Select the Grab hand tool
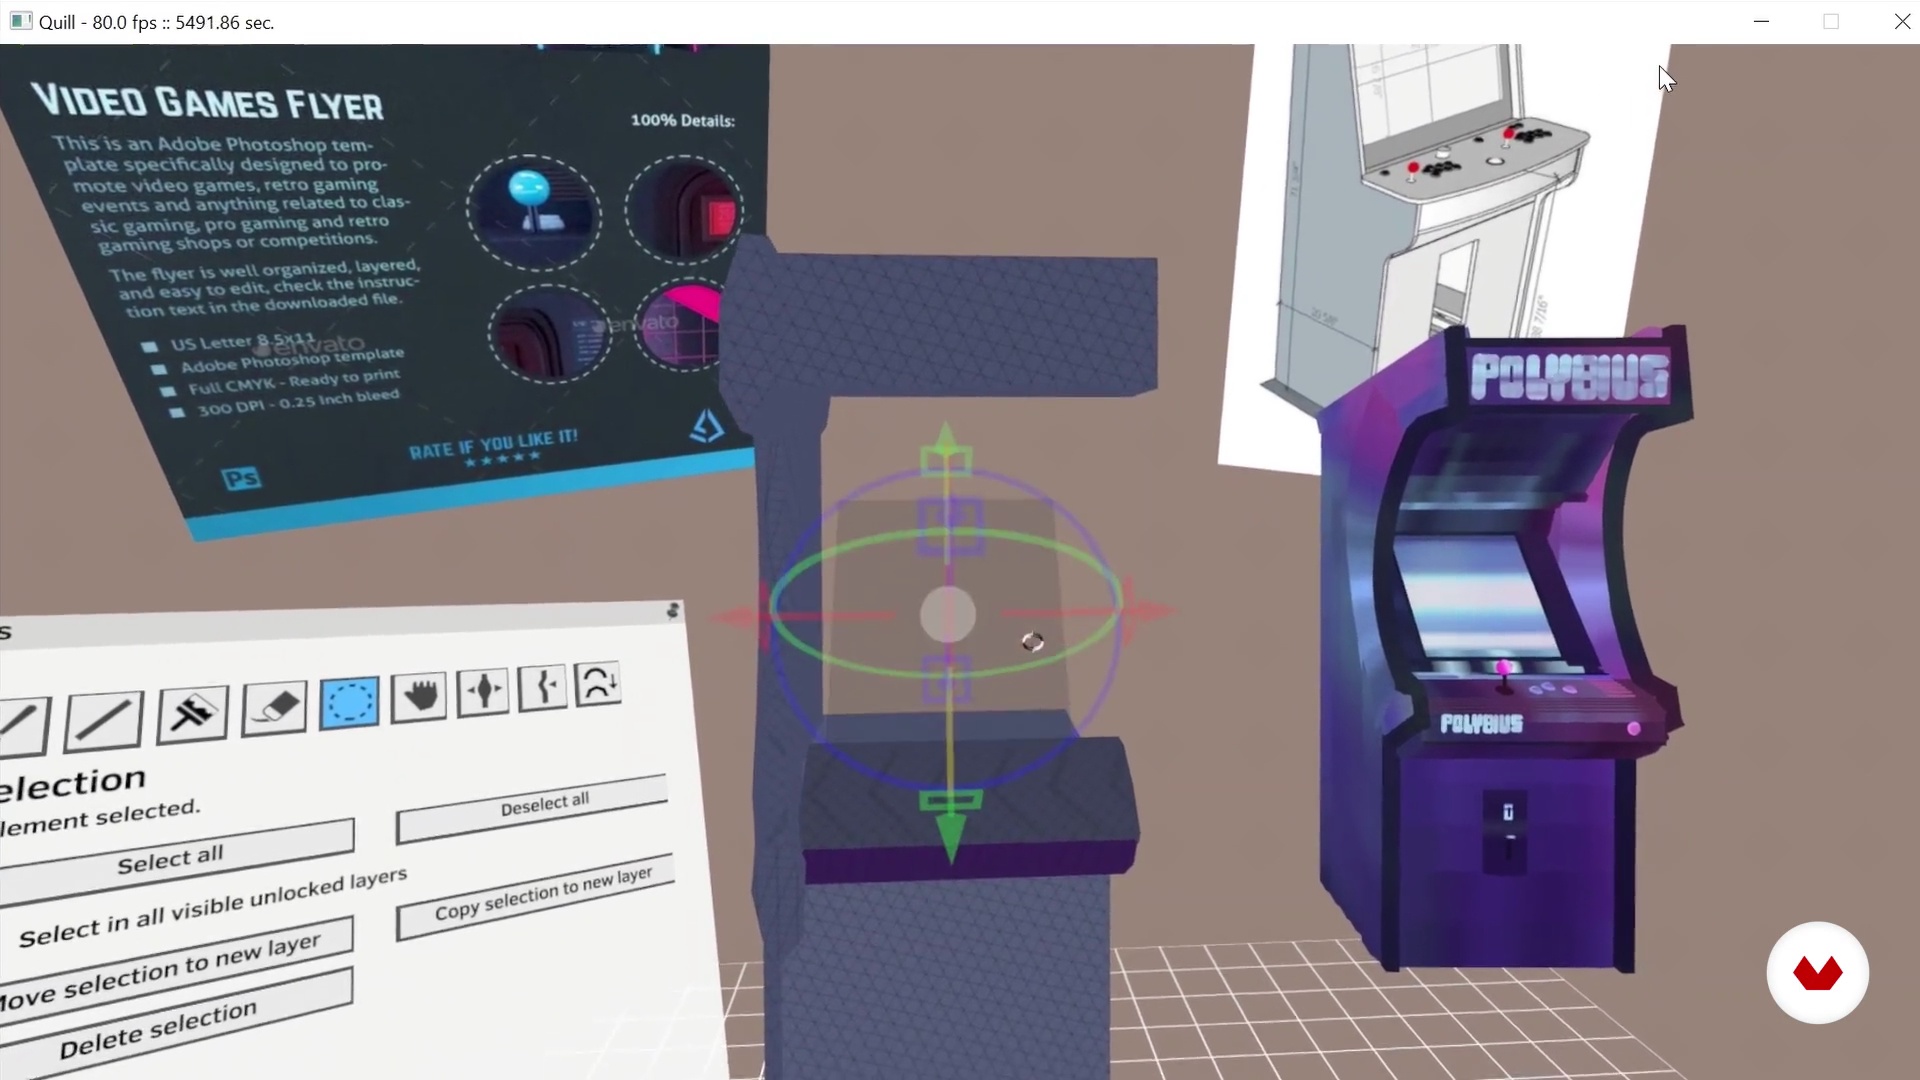 pos(419,695)
